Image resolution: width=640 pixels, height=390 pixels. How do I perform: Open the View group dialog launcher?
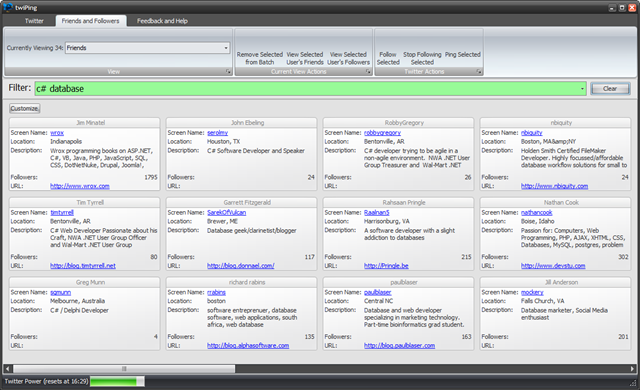pos(228,72)
